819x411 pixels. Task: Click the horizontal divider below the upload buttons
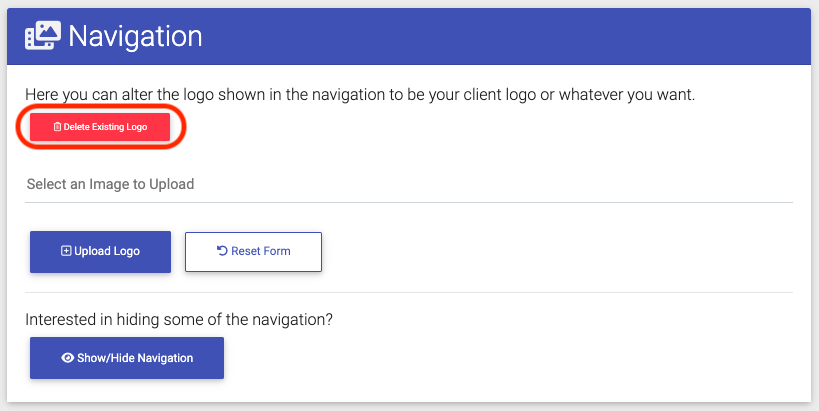(x=409, y=292)
